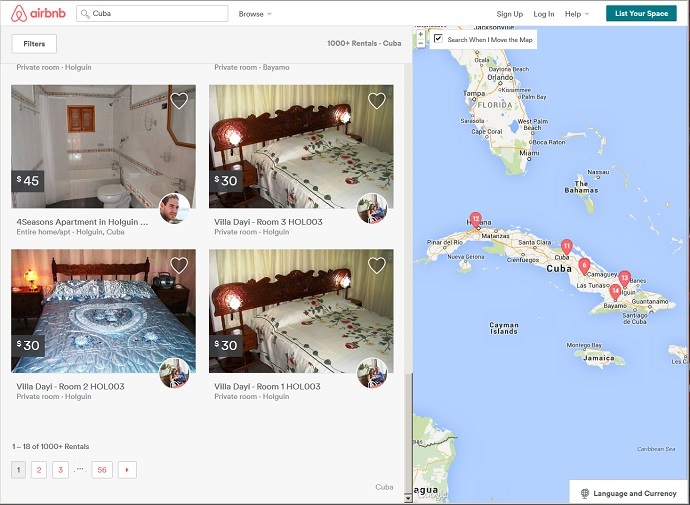Screen dimensions: 690x505
Task: Open 4Seasons Apartment bathroom photo
Action: [103, 146]
